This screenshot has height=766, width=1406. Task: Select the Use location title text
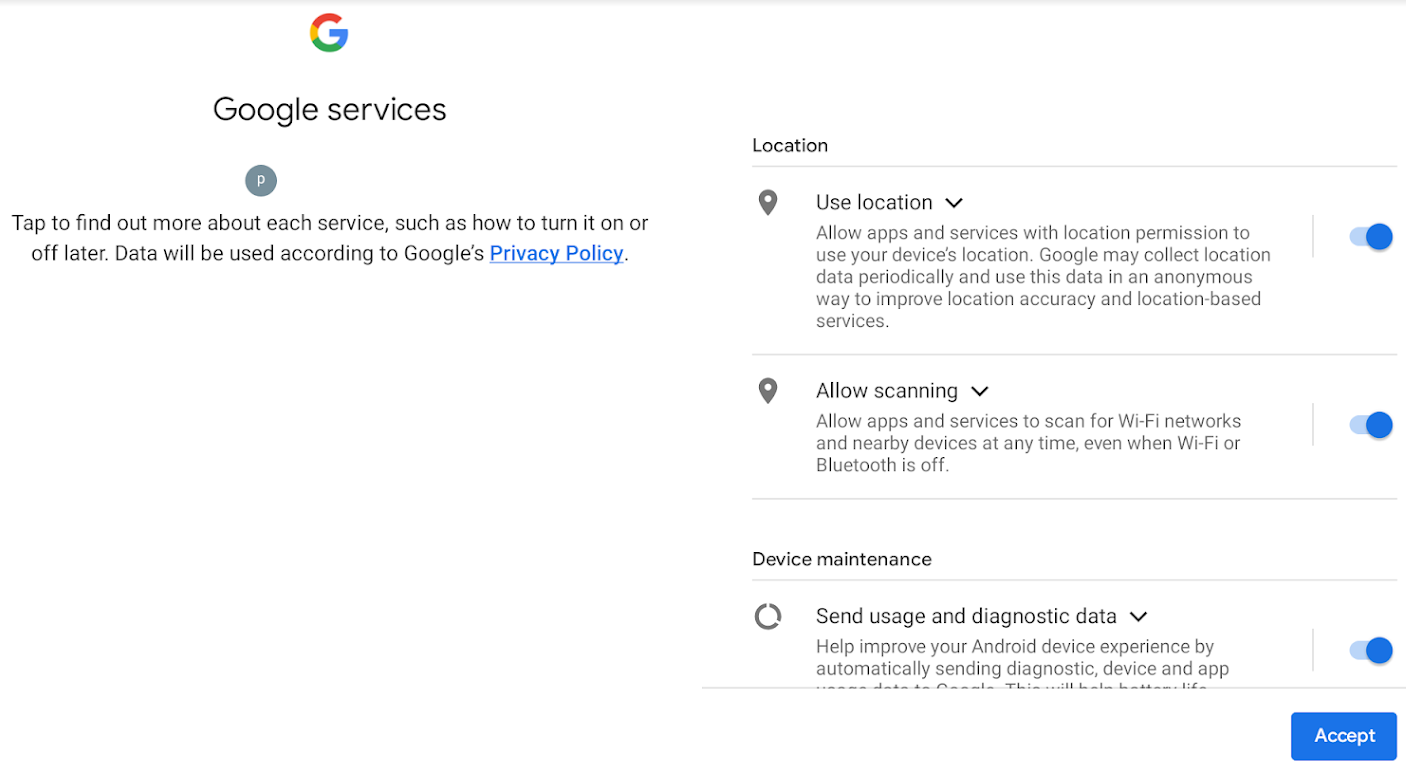[874, 203]
